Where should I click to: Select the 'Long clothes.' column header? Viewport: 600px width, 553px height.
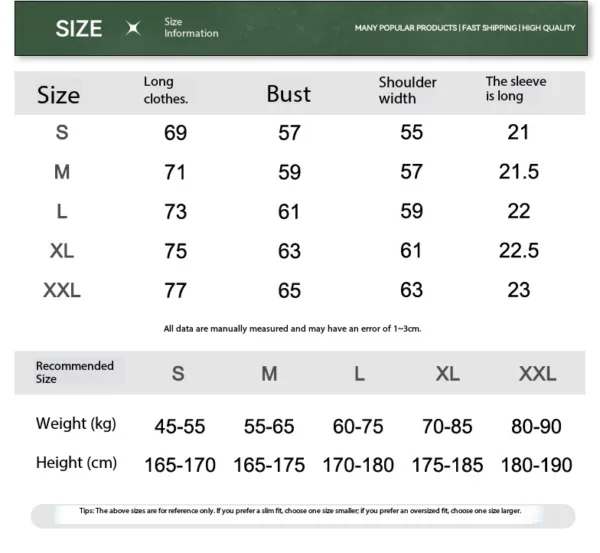point(165,90)
